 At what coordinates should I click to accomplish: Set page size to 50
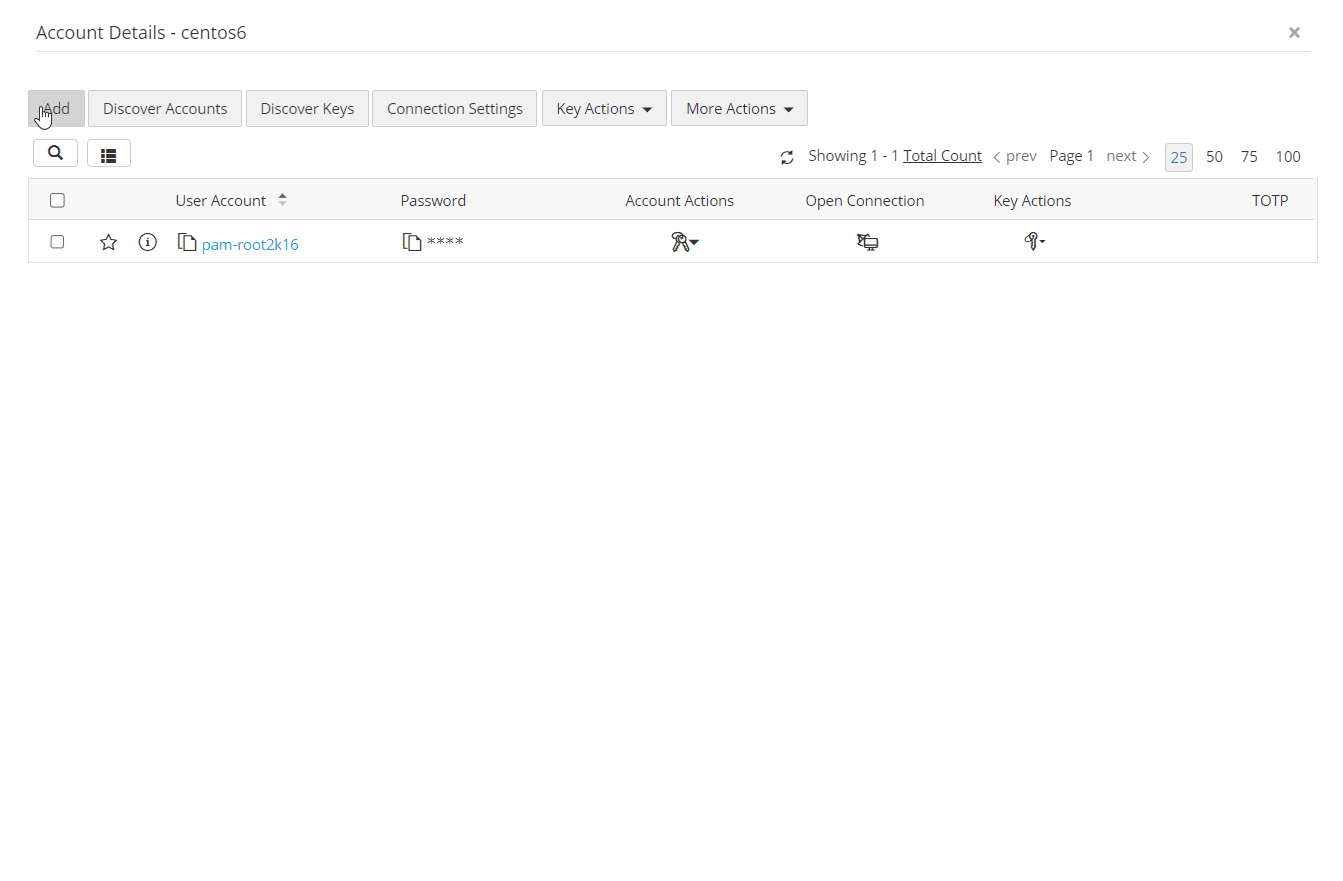[1214, 157]
